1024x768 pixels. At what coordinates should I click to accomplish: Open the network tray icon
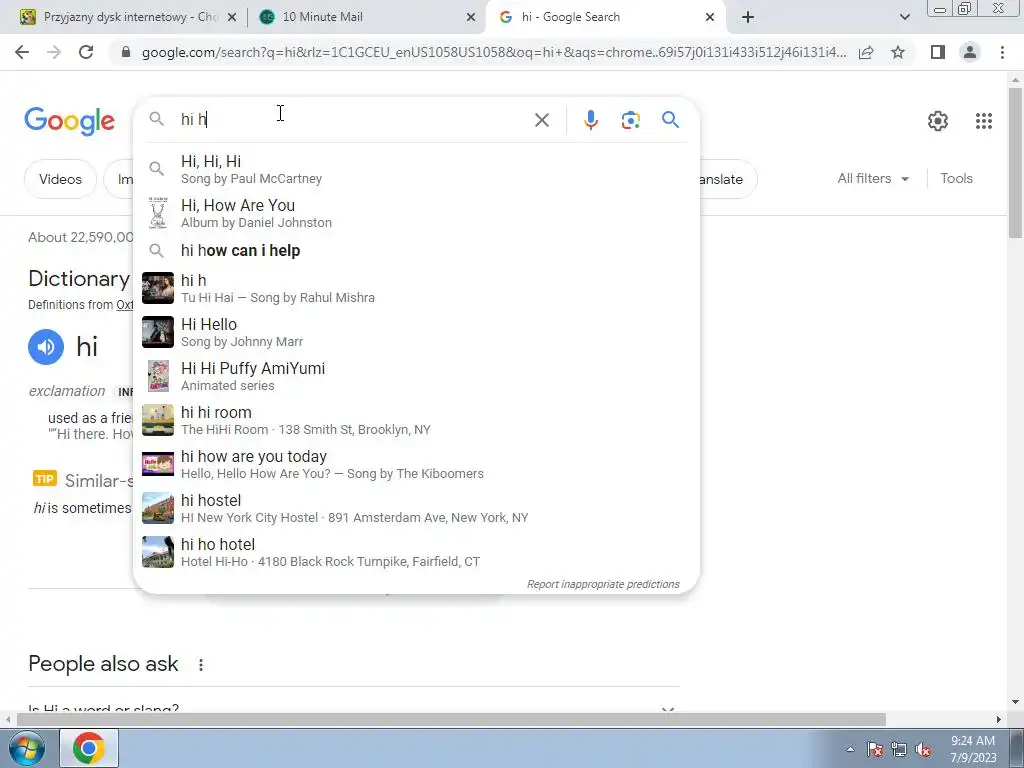[x=899, y=750]
